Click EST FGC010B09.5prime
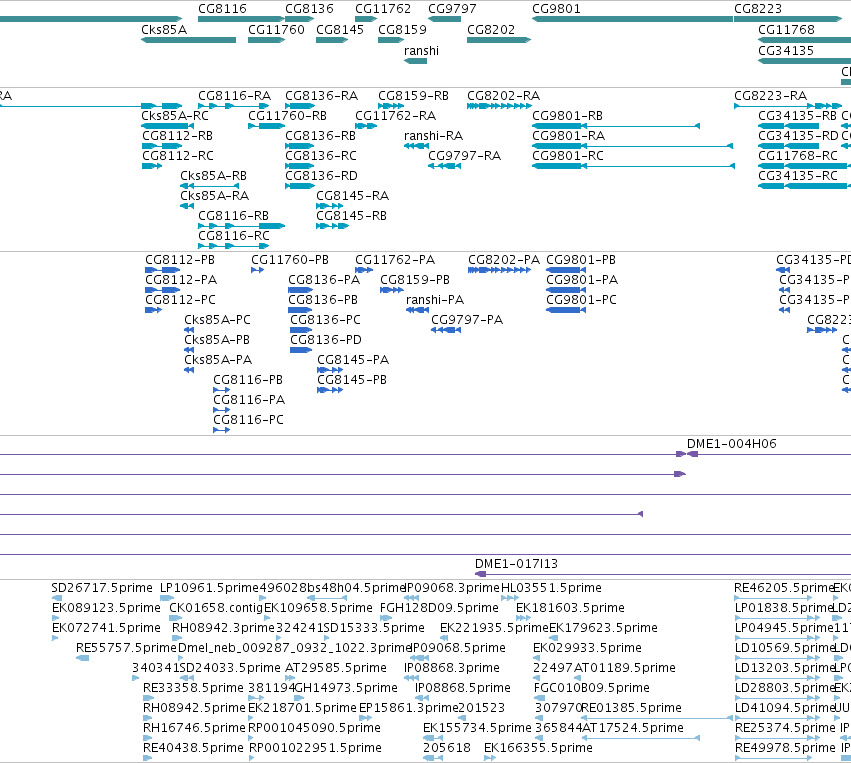Screen dimensions: 851x763 point(592,688)
